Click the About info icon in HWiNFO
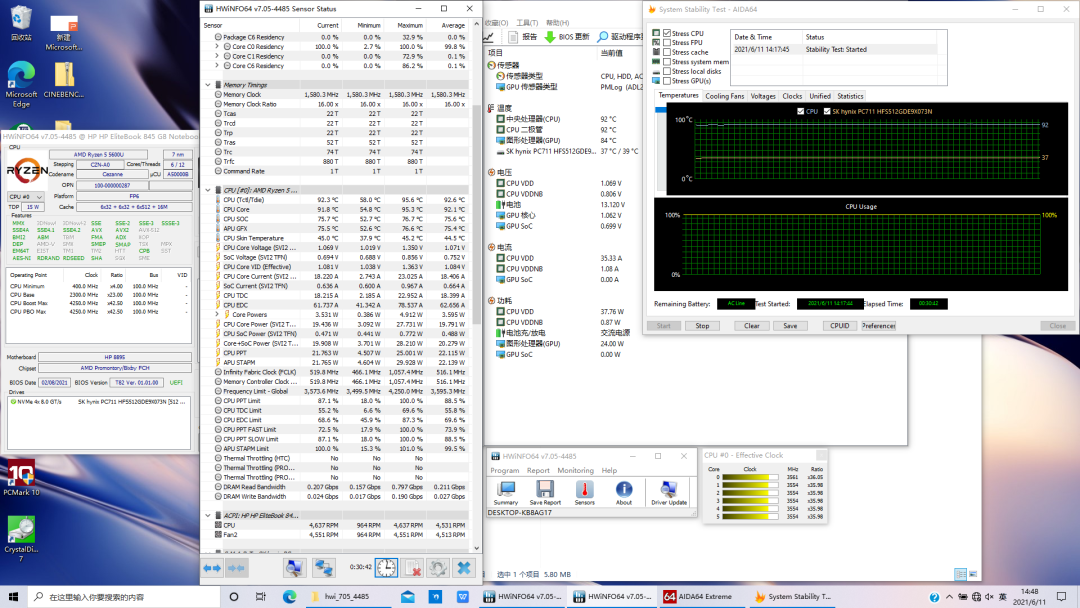 [x=624, y=490]
